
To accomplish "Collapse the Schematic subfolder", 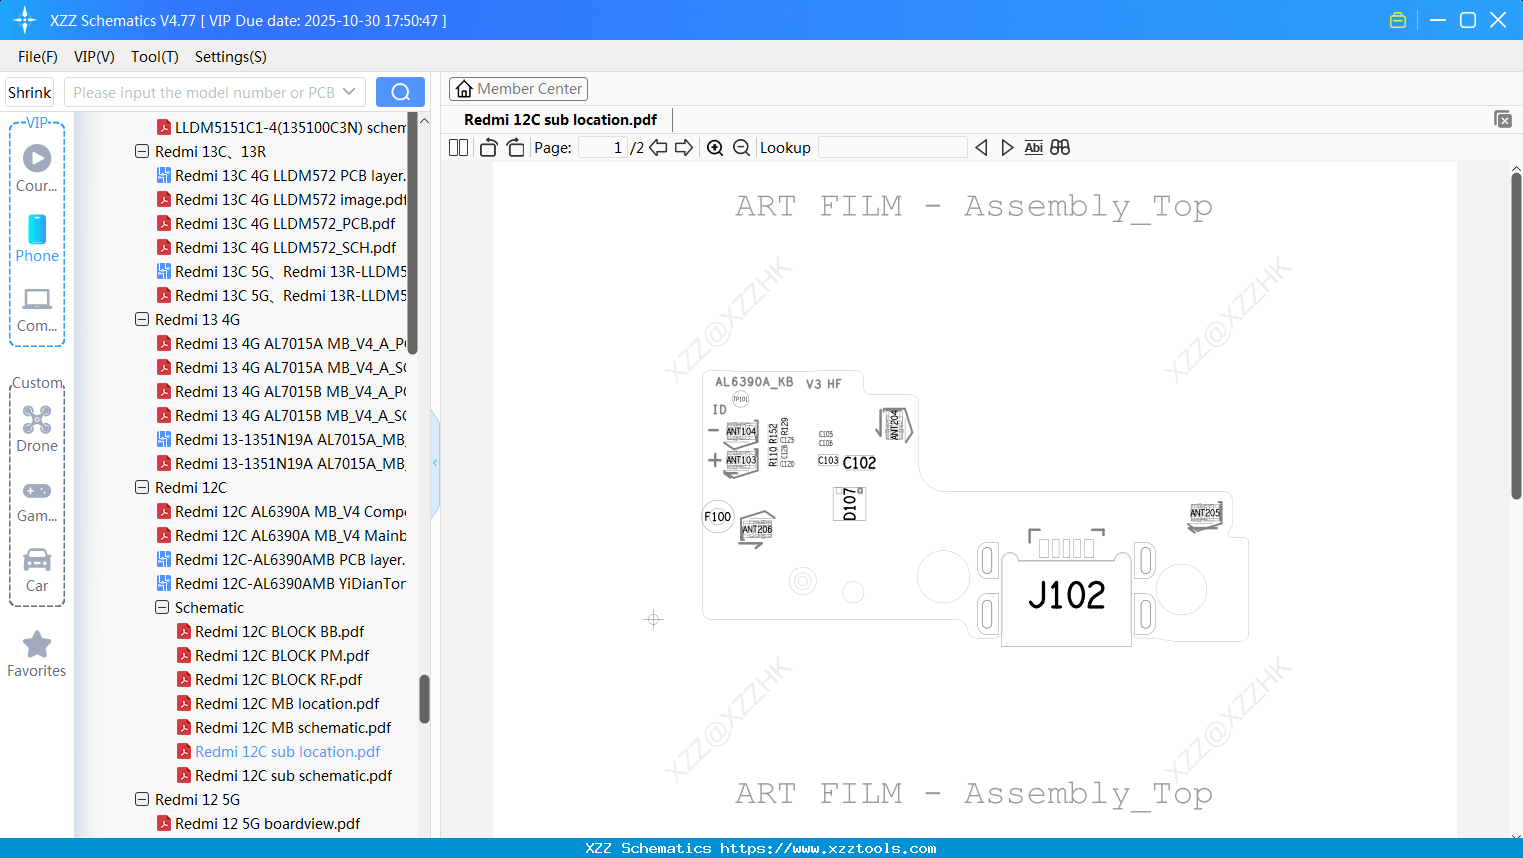I will coord(161,607).
